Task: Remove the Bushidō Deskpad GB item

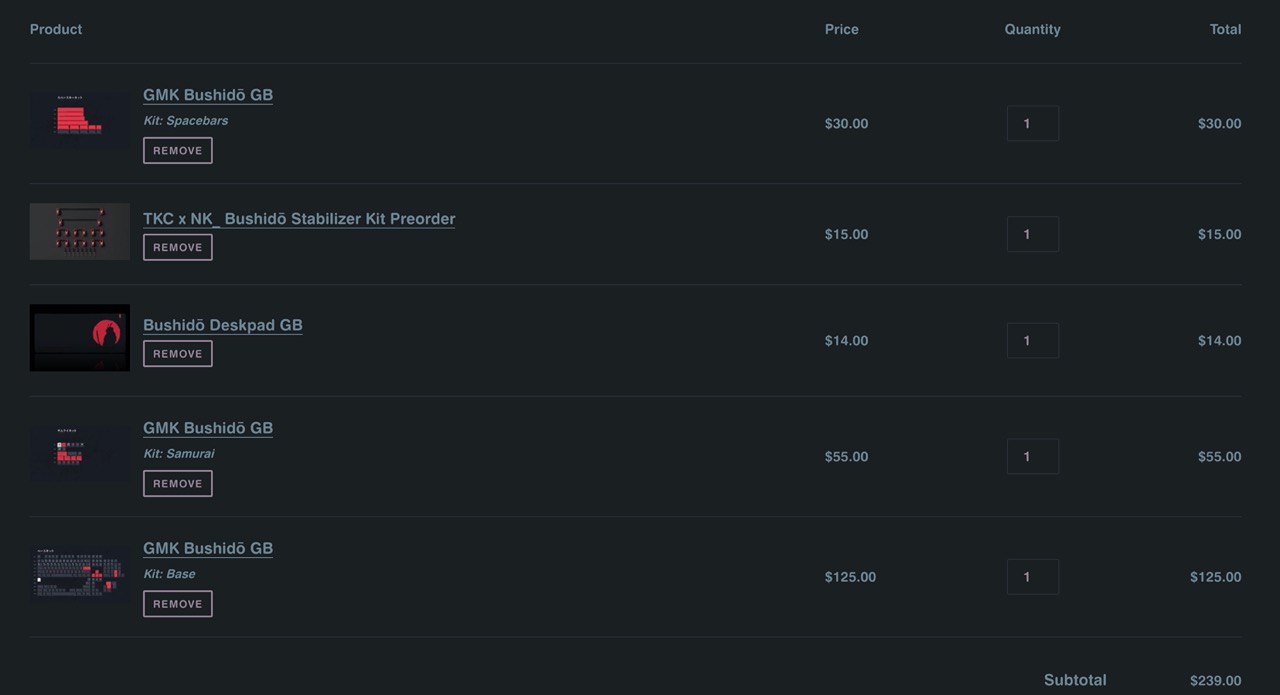Action: tap(178, 354)
